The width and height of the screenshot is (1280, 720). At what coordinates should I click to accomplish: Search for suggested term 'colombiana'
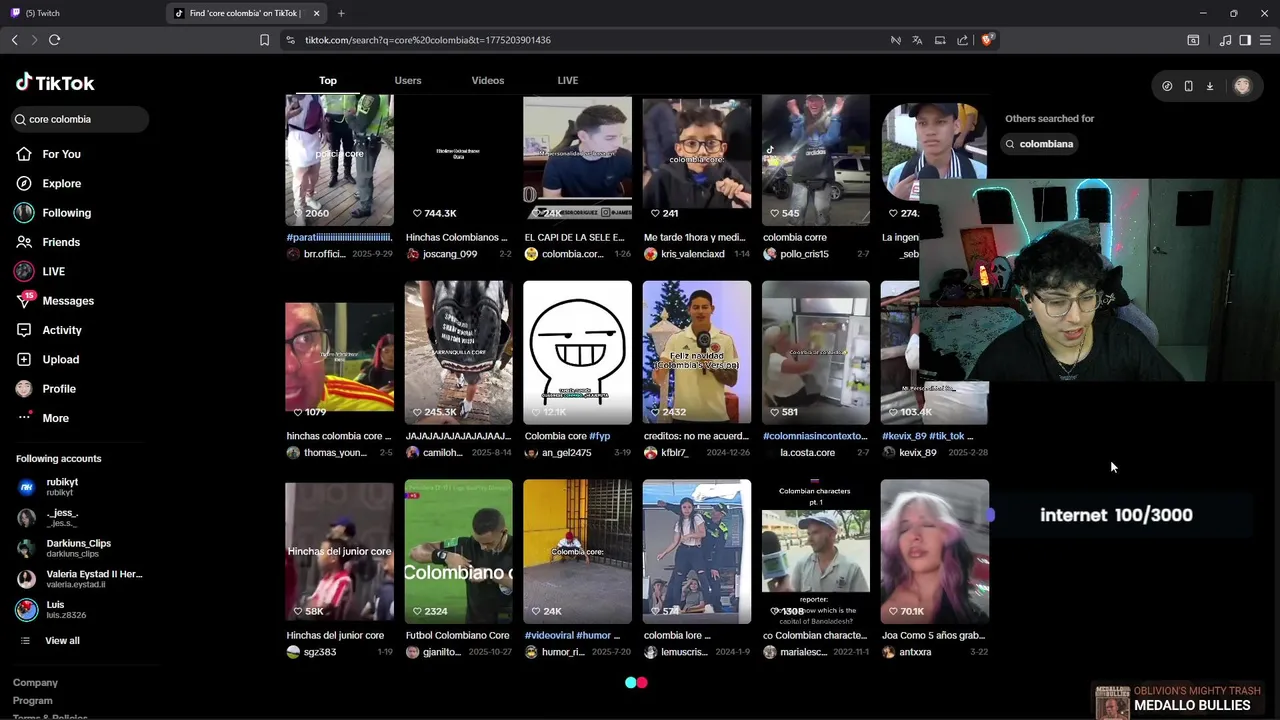[x=1038, y=144]
